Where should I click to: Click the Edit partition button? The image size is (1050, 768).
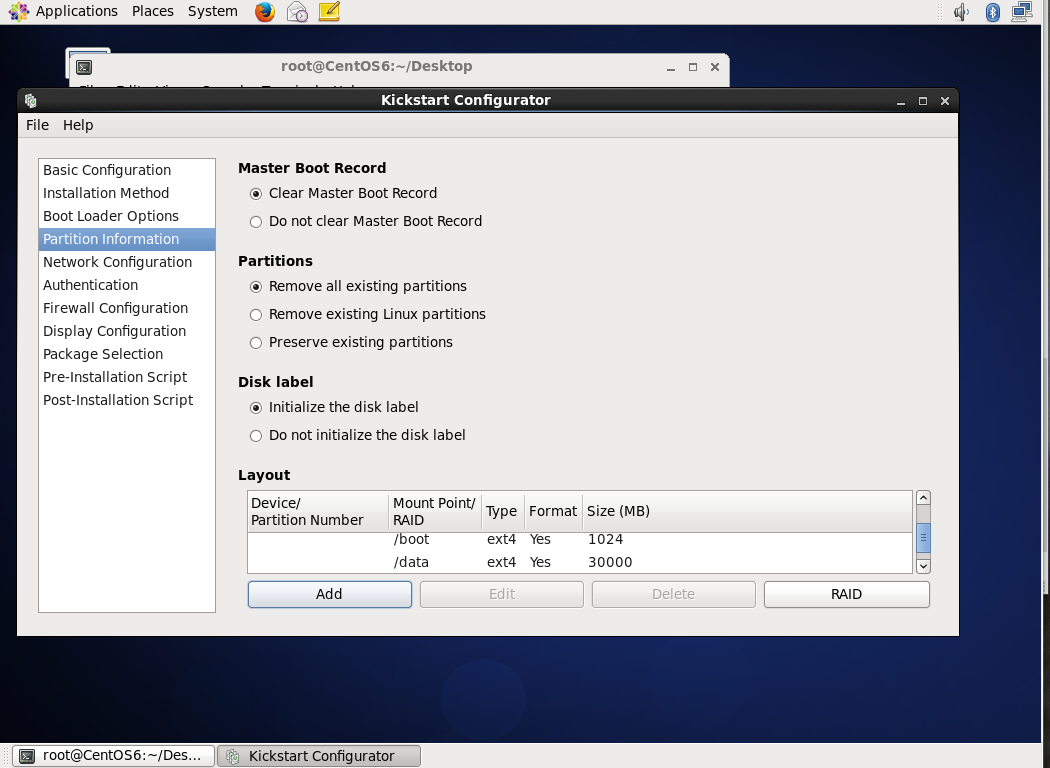(502, 595)
